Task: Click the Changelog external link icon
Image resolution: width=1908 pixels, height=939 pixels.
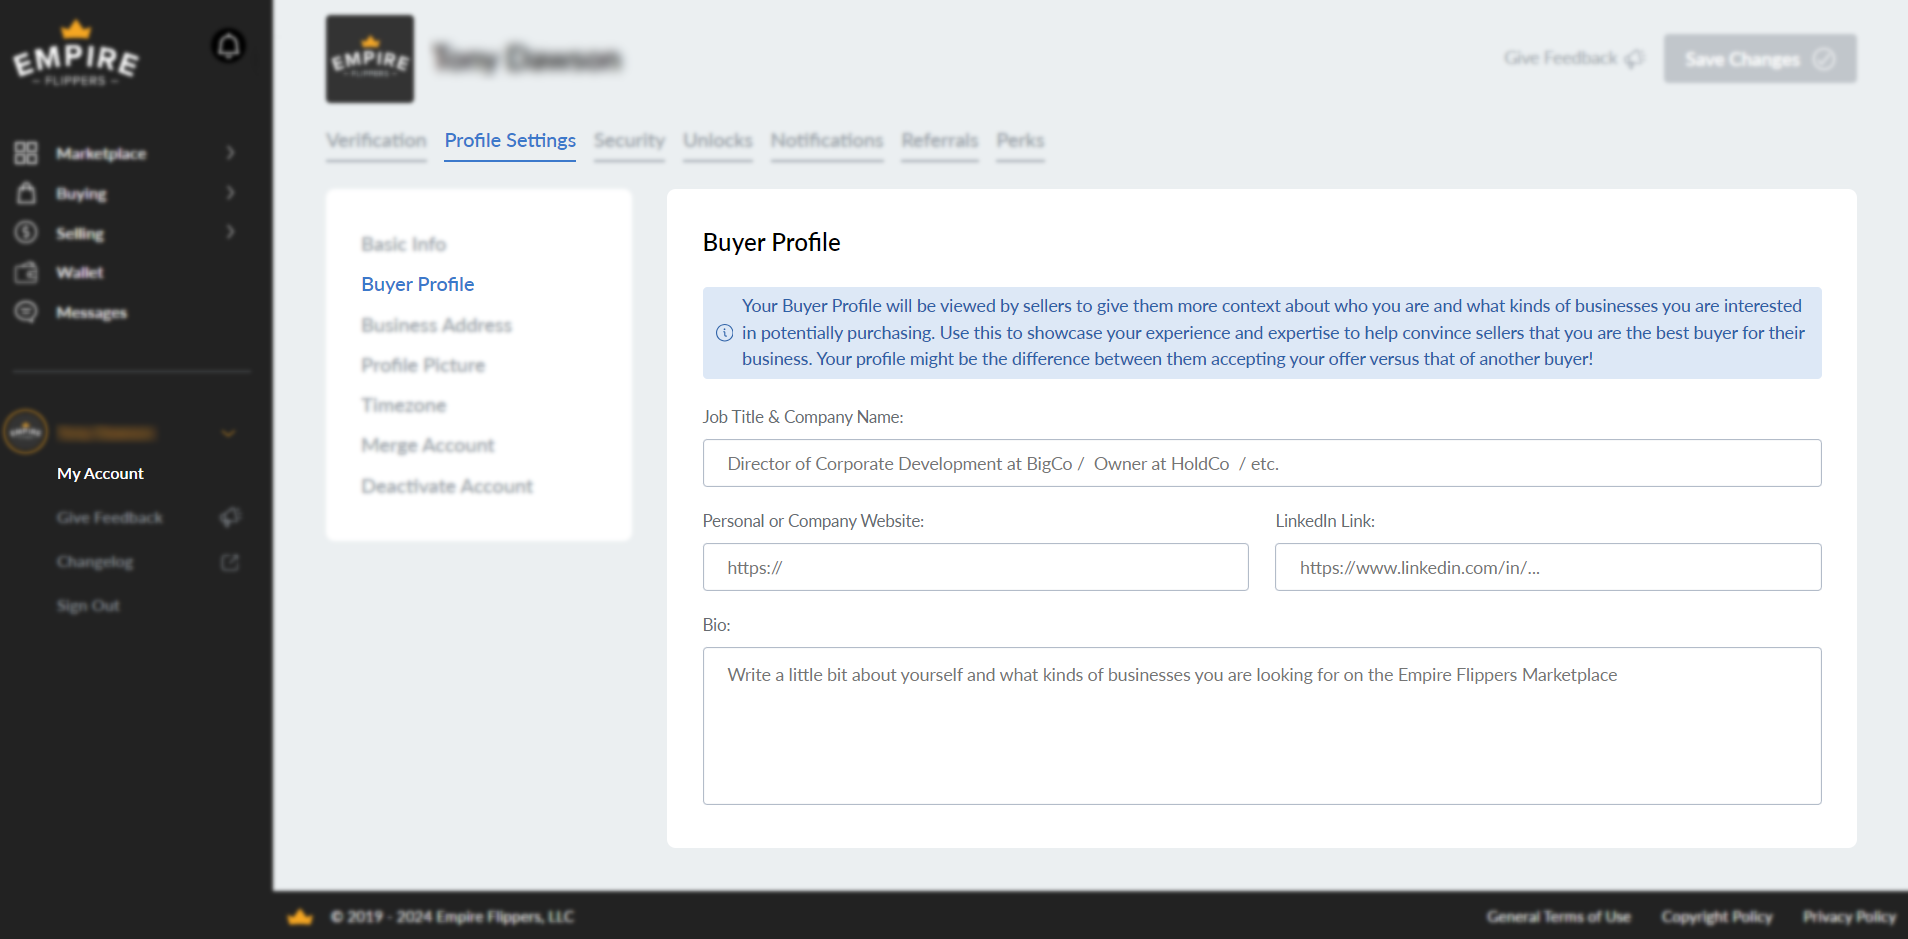Action: coord(230,562)
